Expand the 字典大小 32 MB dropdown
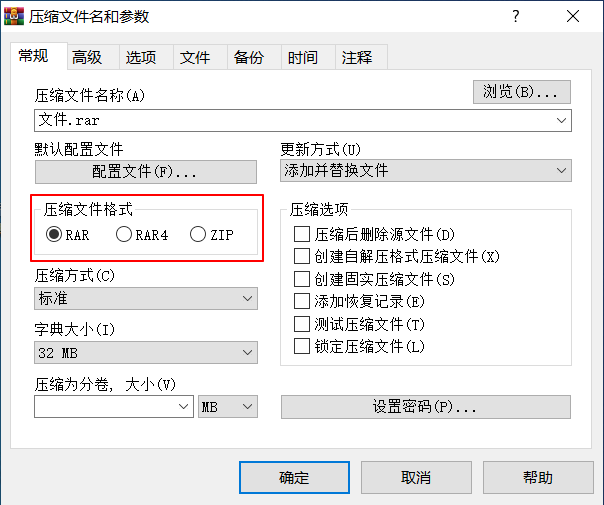Image resolution: width=604 pixels, height=505 pixels. point(146,352)
